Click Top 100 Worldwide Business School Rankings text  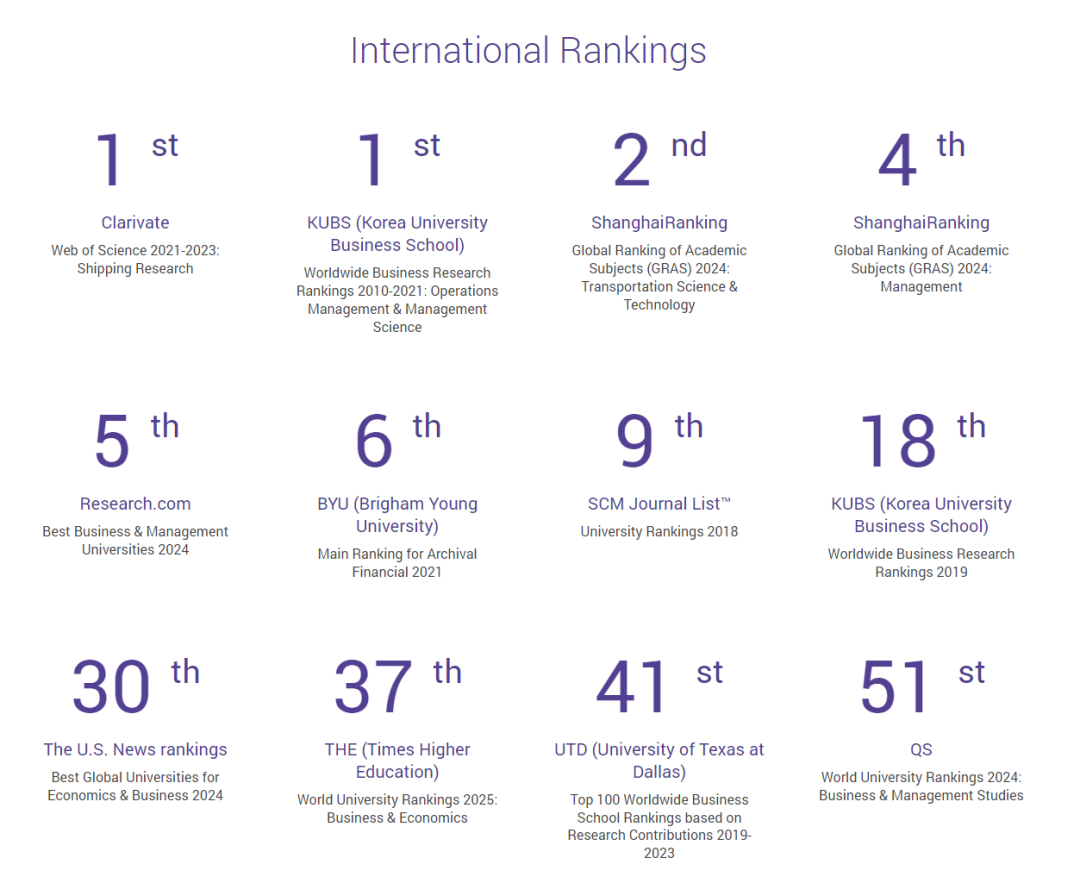659,826
